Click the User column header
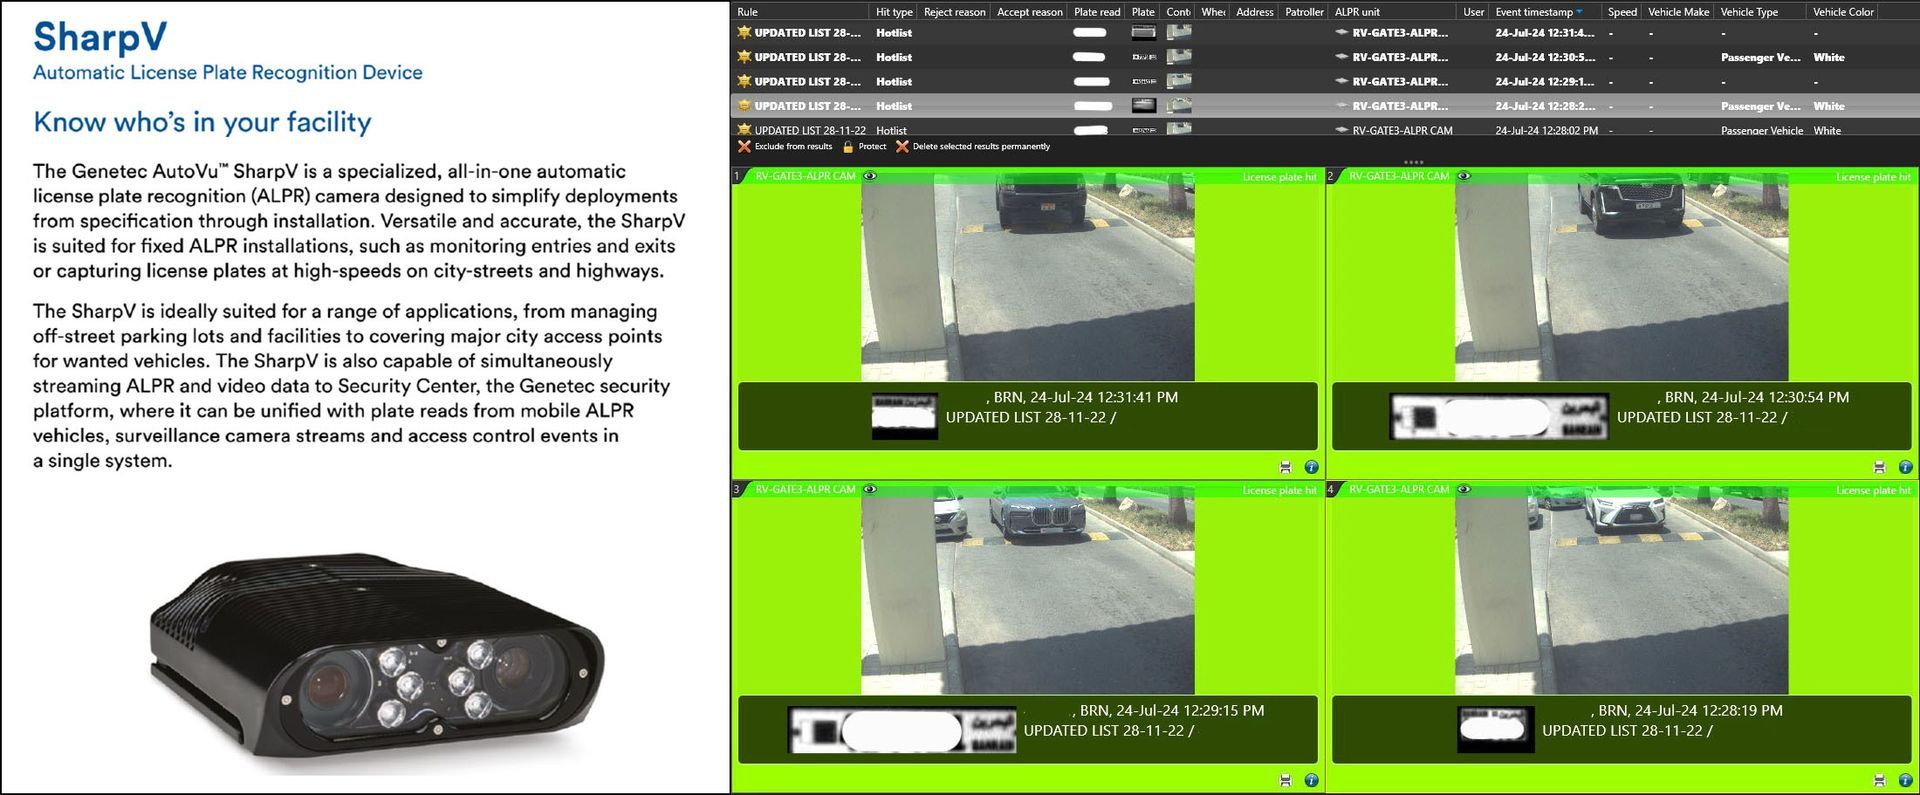Image resolution: width=1920 pixels, height=795 pixels. pyautogui.click(x=1474, y=12)
